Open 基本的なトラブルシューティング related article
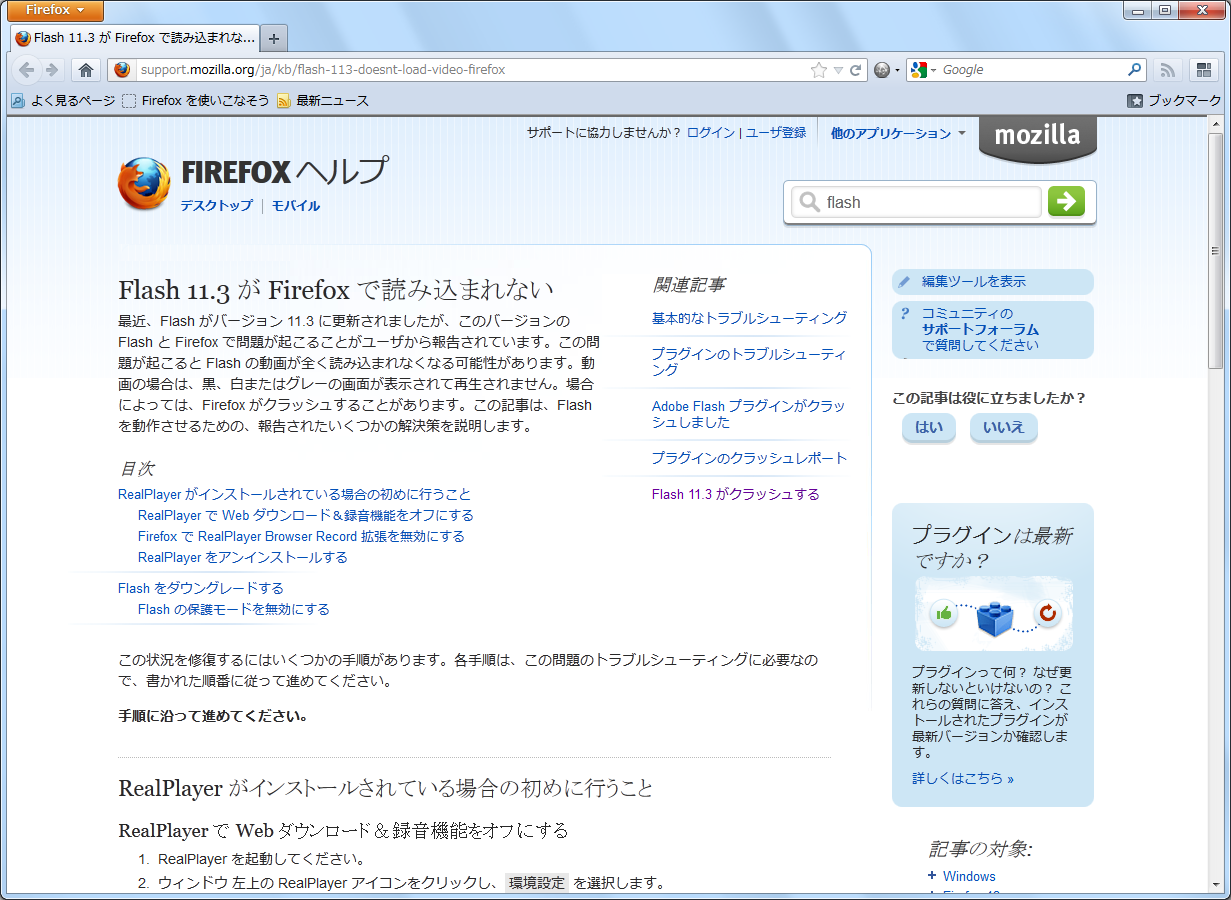 749,318
